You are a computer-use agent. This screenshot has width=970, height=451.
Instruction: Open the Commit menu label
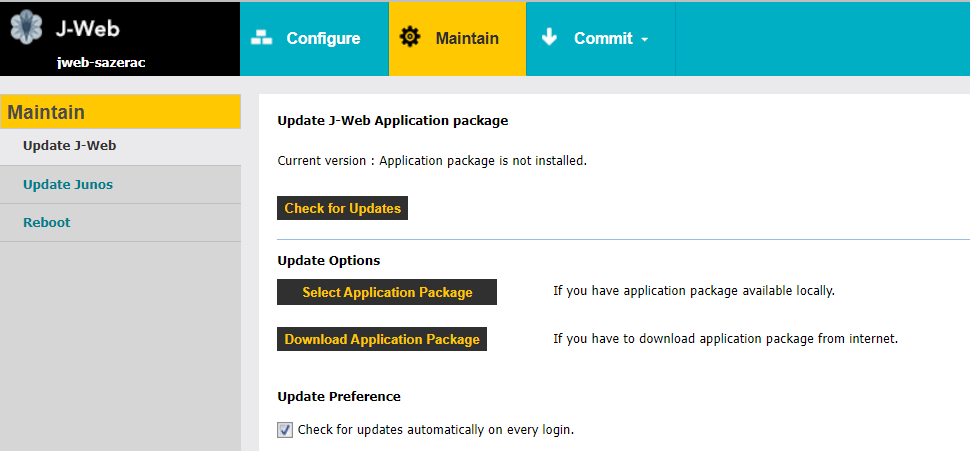(x=603, y=39)
